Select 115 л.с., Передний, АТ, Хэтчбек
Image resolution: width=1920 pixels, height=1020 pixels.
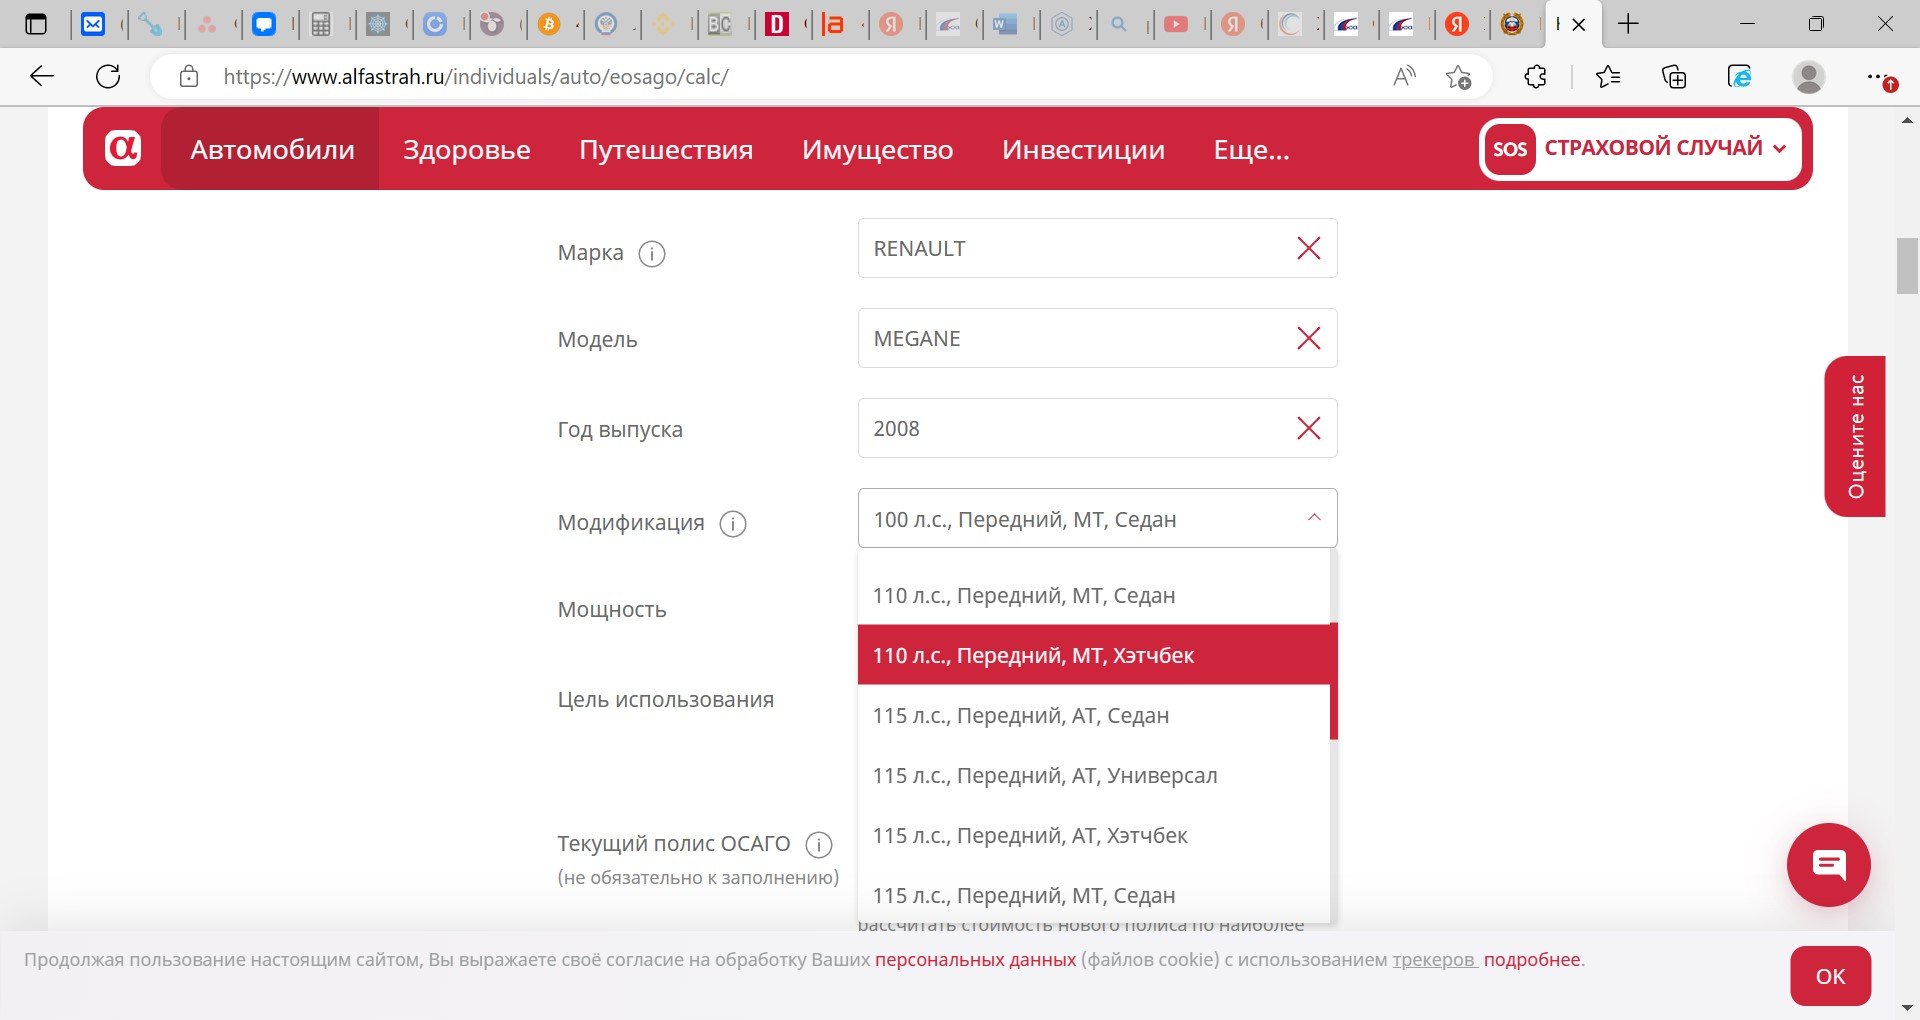click(1093, 835)
